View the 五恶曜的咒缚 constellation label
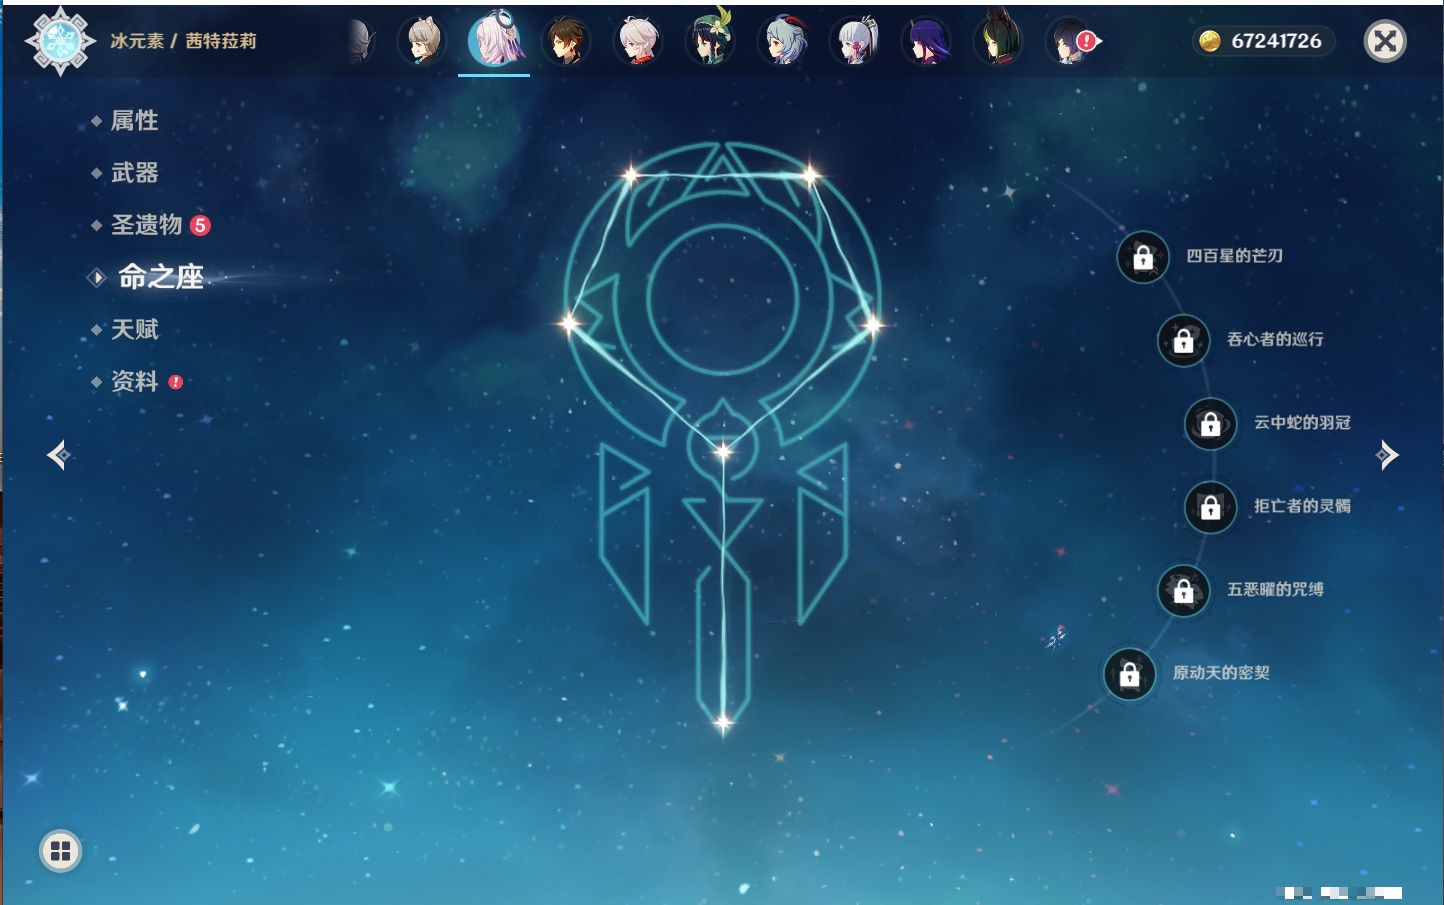 (1275, 589)
